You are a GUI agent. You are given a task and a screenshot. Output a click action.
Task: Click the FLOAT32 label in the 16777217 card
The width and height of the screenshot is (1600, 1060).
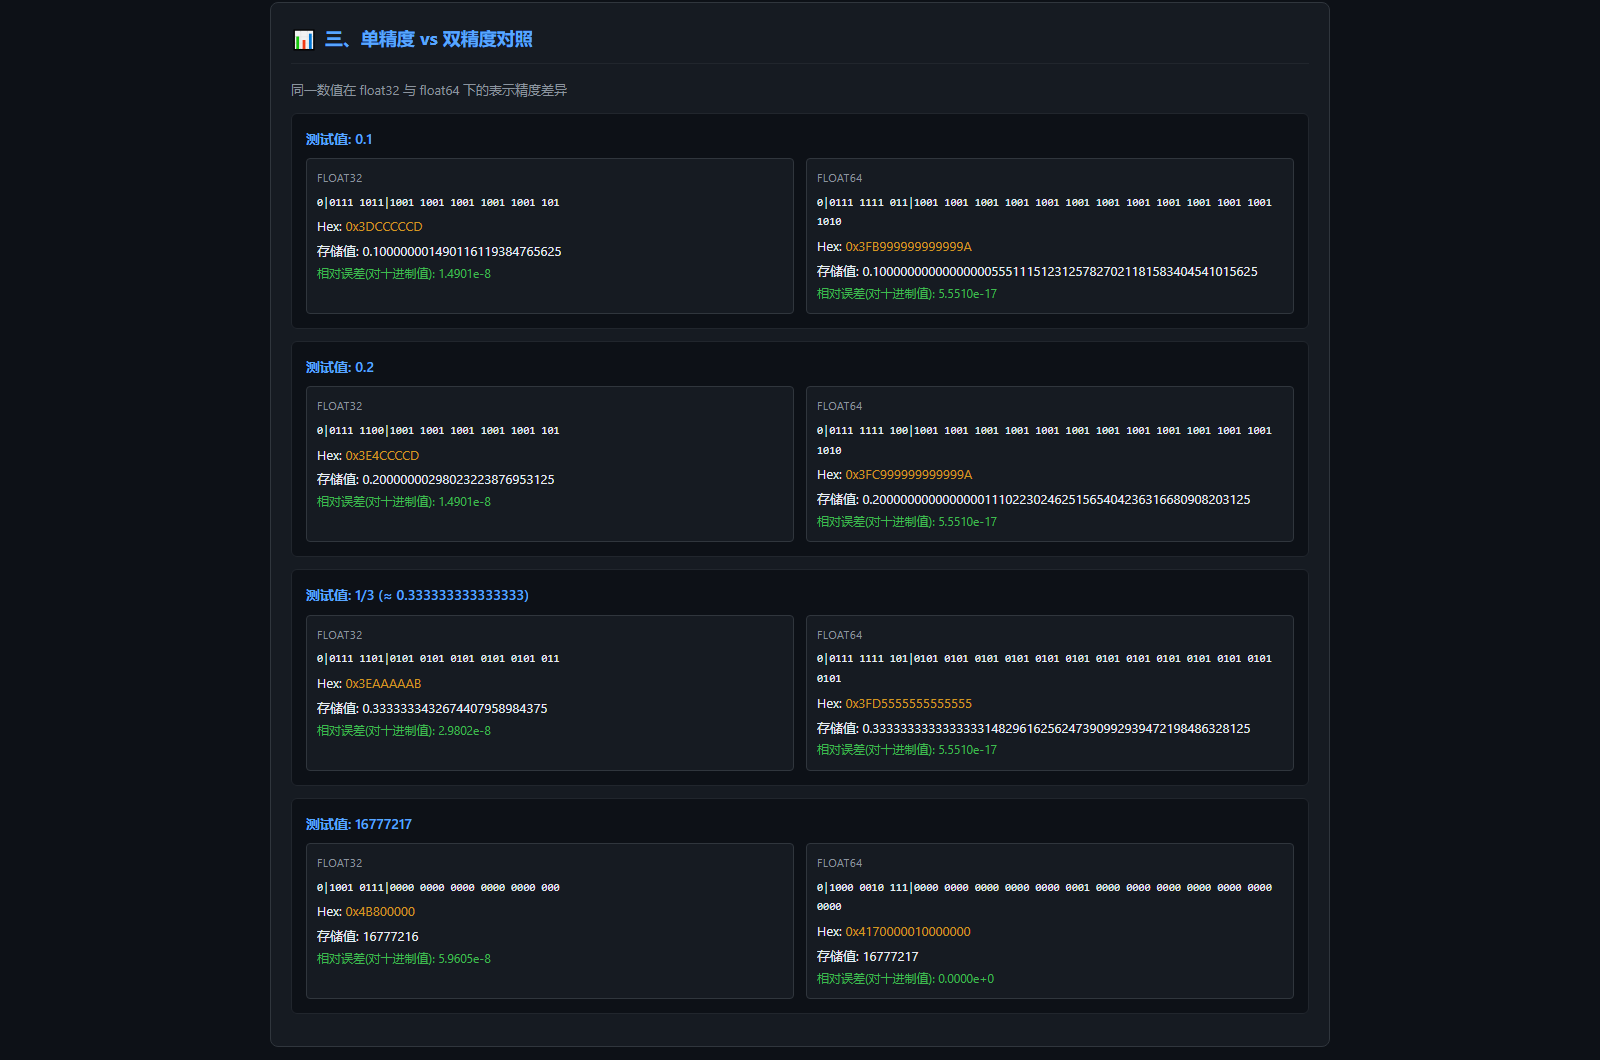pos(340,863)
